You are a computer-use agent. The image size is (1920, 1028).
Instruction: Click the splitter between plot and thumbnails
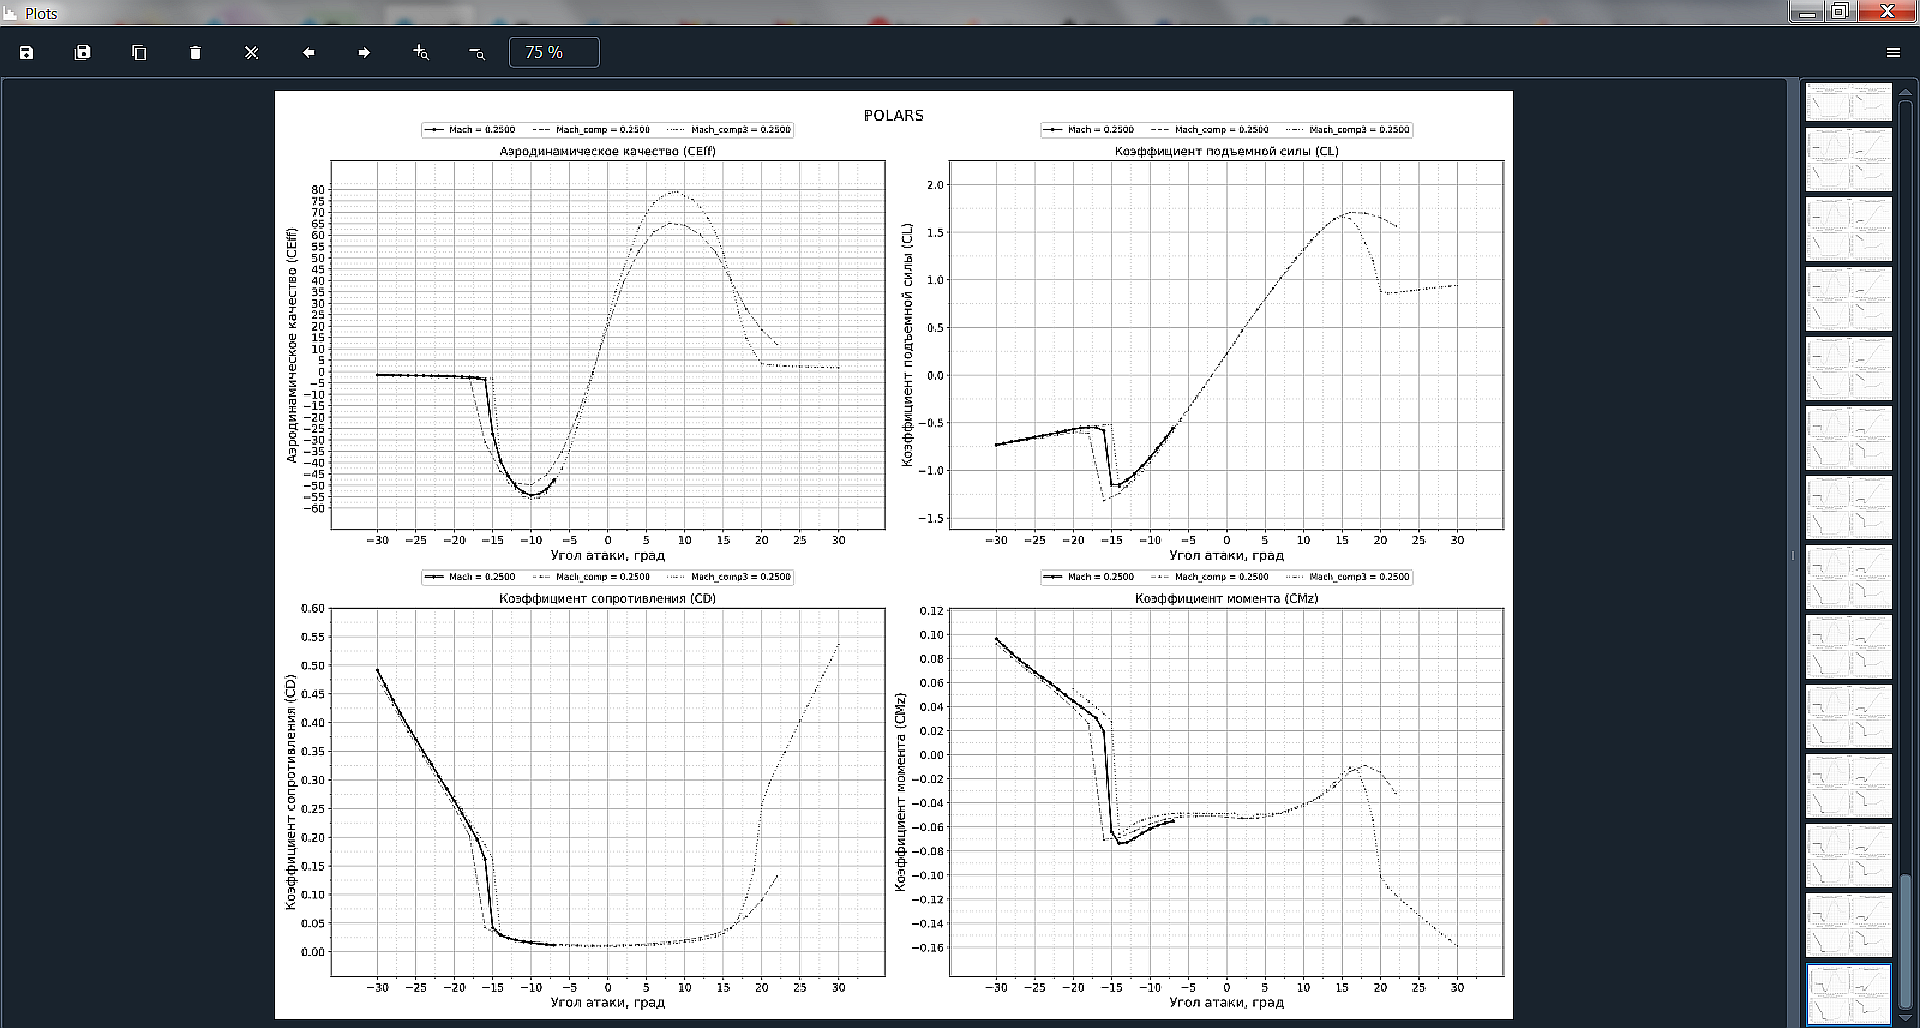click(x=1792, y=555)
